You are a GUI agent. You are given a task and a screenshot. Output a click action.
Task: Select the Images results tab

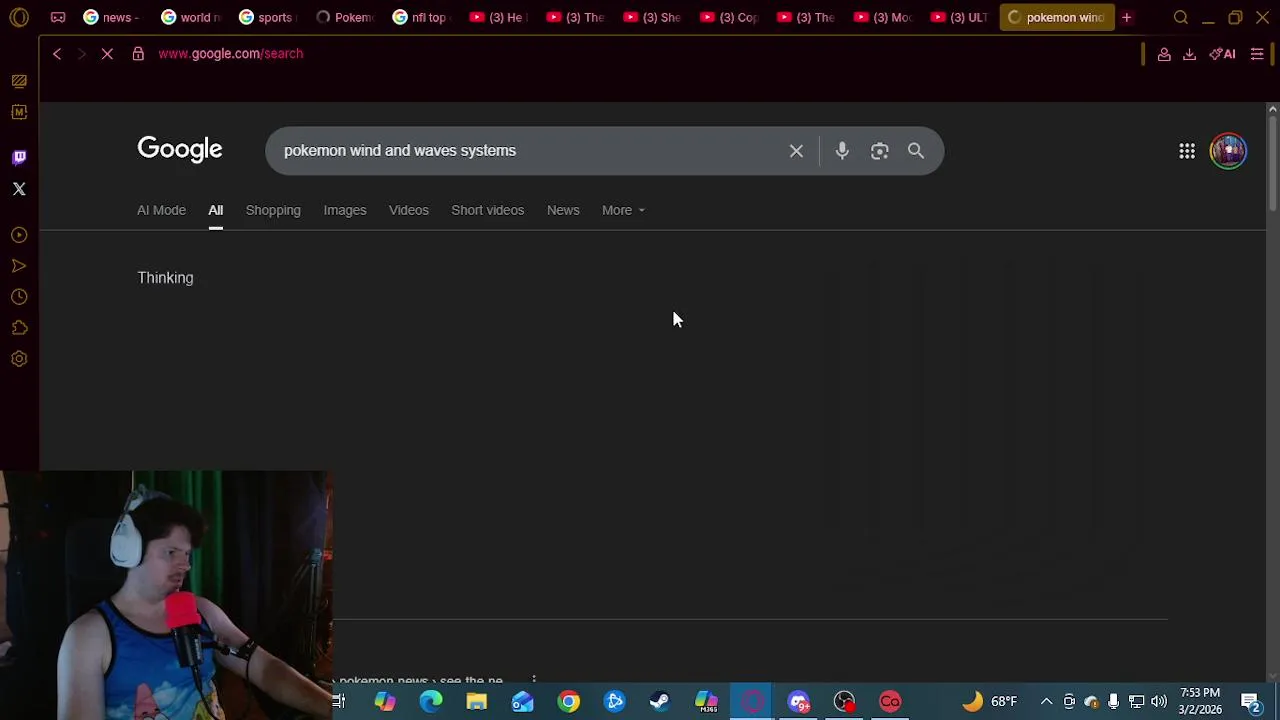pyautogui.click(x=345, y=210)
